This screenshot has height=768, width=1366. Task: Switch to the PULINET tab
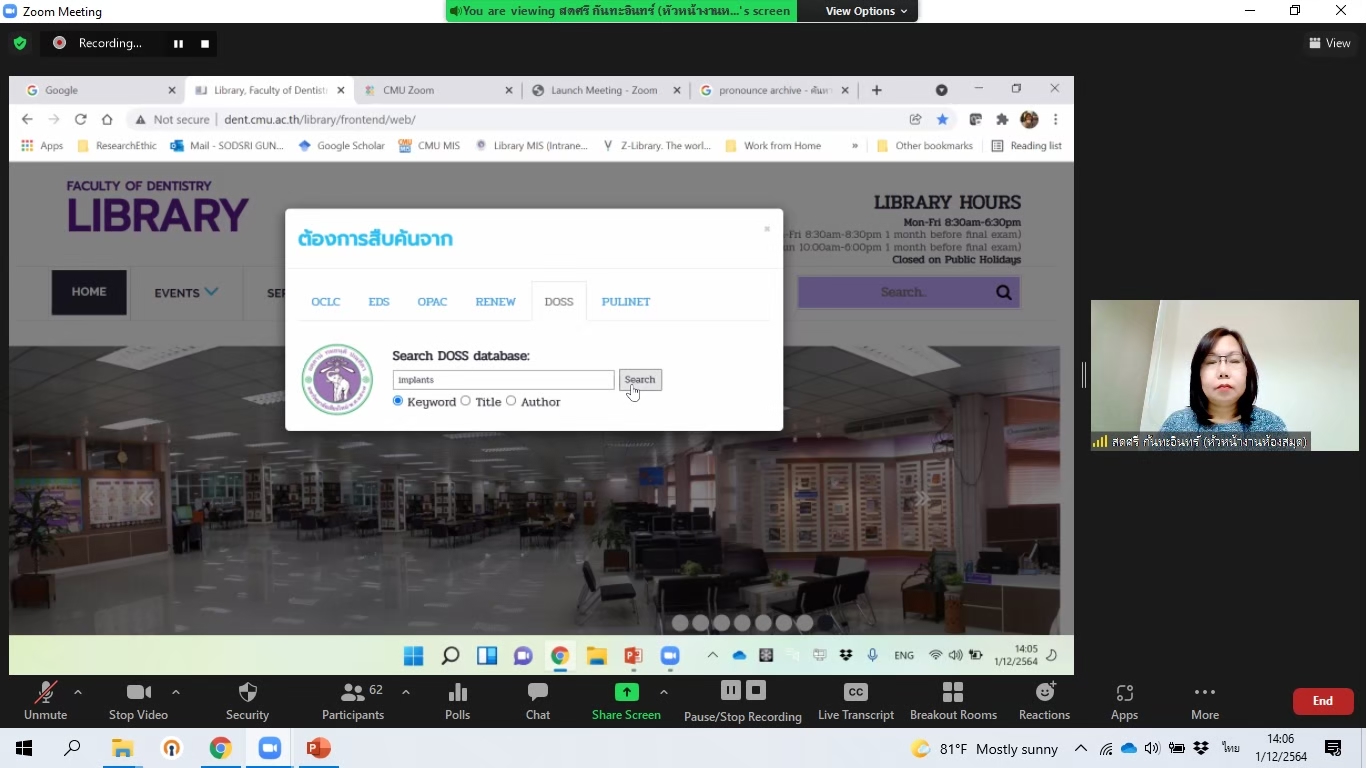(x=626, y=302)
